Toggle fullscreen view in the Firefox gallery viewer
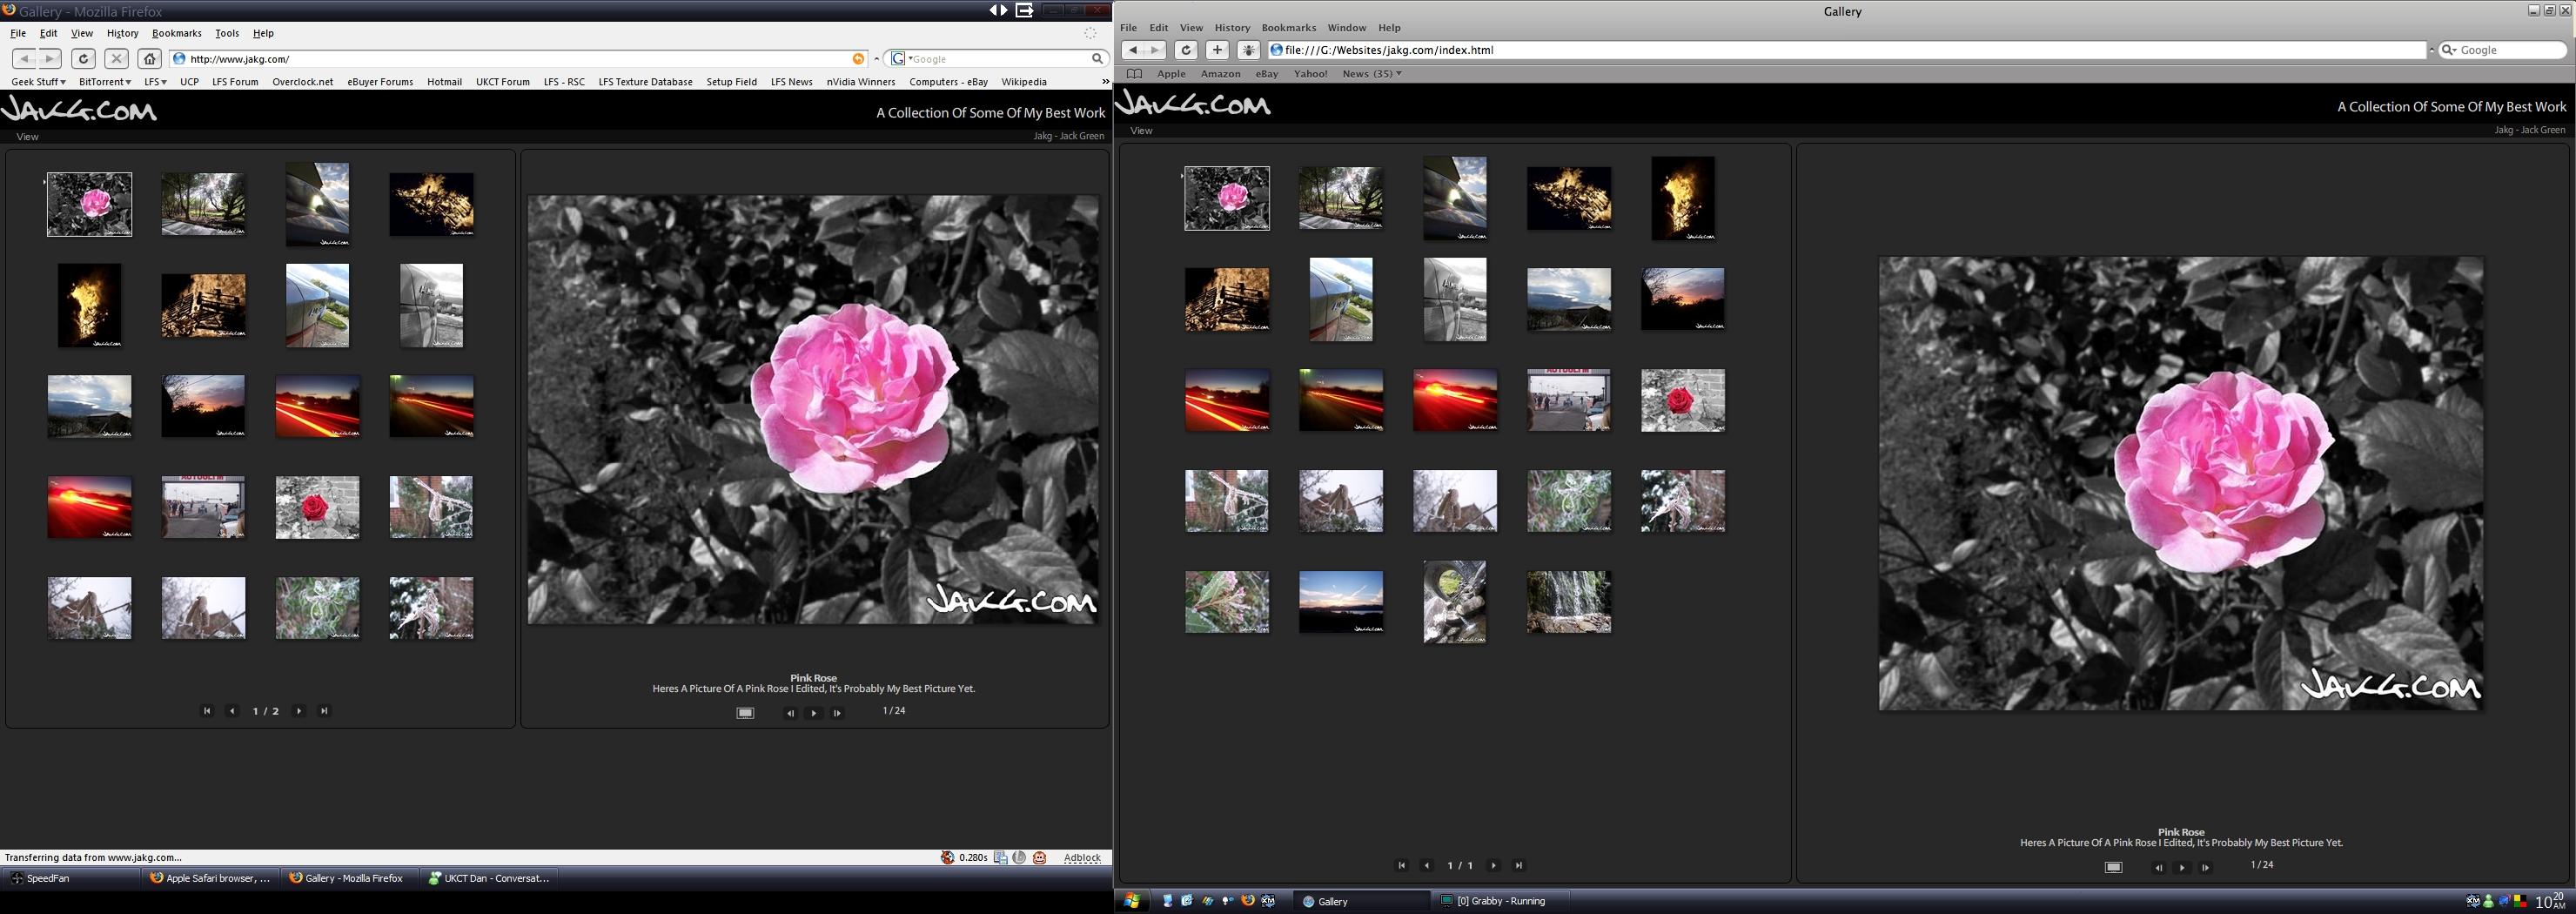The image size is (2576, 914). point(745,713)
